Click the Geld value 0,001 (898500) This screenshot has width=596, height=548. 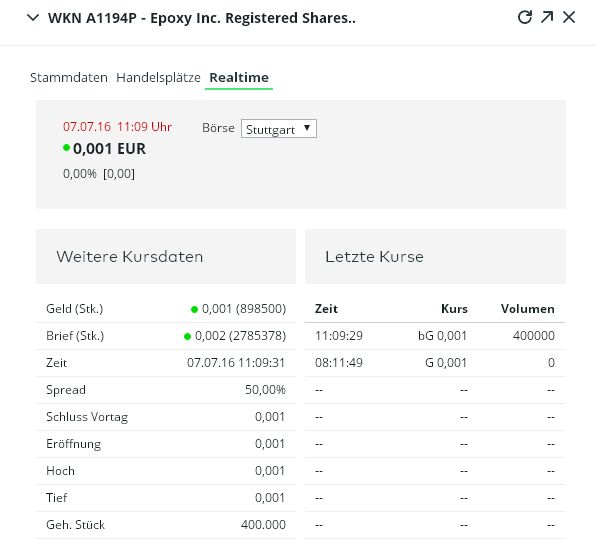coord(244,309)
